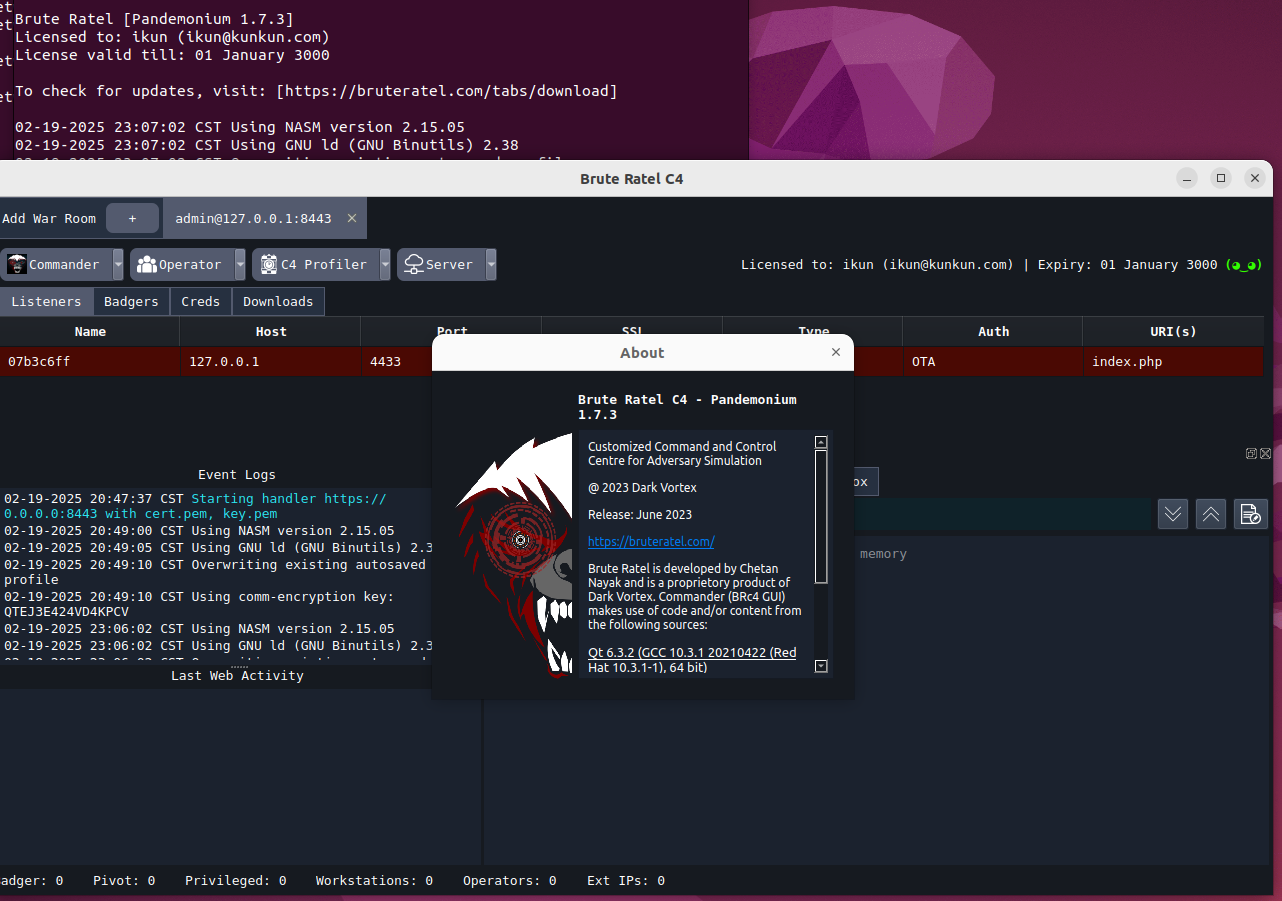The width and height of the screenshot is (1282, 901).
Task: Close the docked panel with its X icon
Action: click(x=1265, y=454)
